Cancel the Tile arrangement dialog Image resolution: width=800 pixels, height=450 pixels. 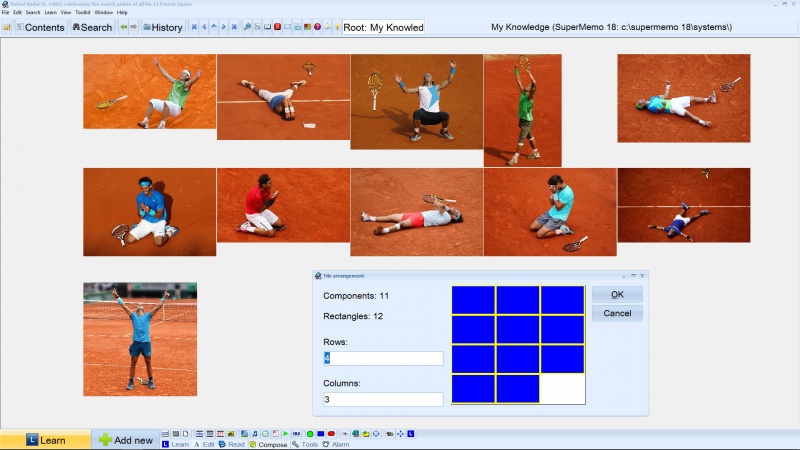coord(617,313)
